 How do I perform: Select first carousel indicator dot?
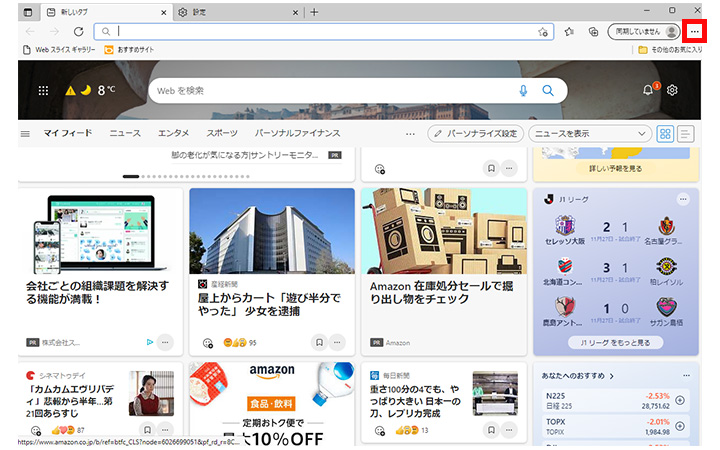point(131,176)
